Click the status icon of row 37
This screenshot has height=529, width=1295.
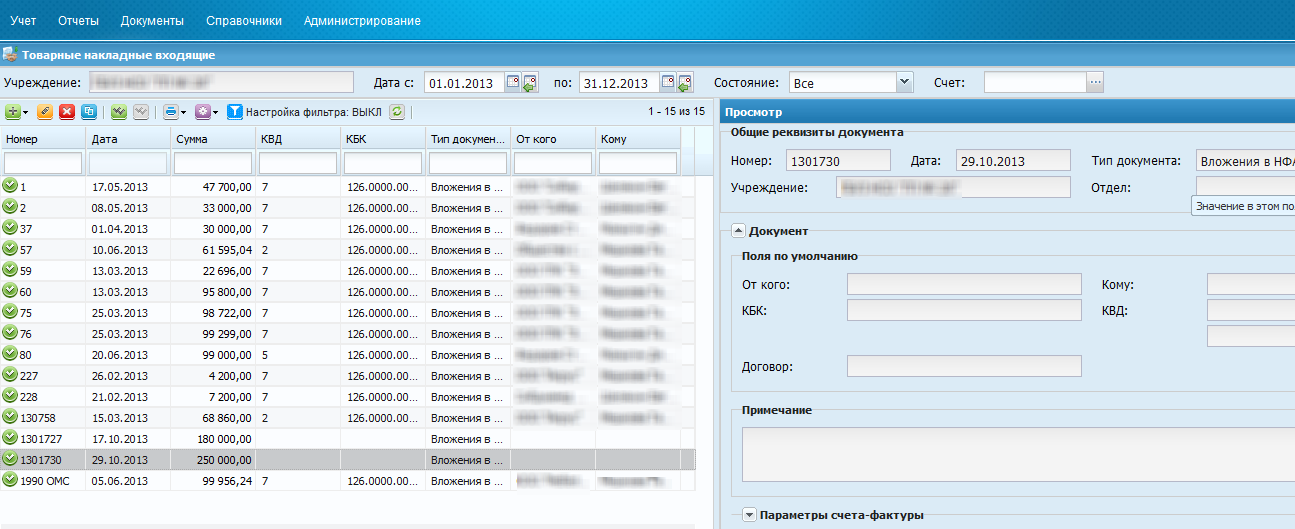coord(10,228)
